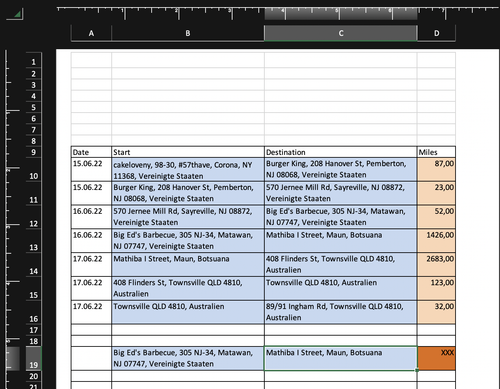Select date cell 16.06.22 in row 12

click(x=91, y=217)
